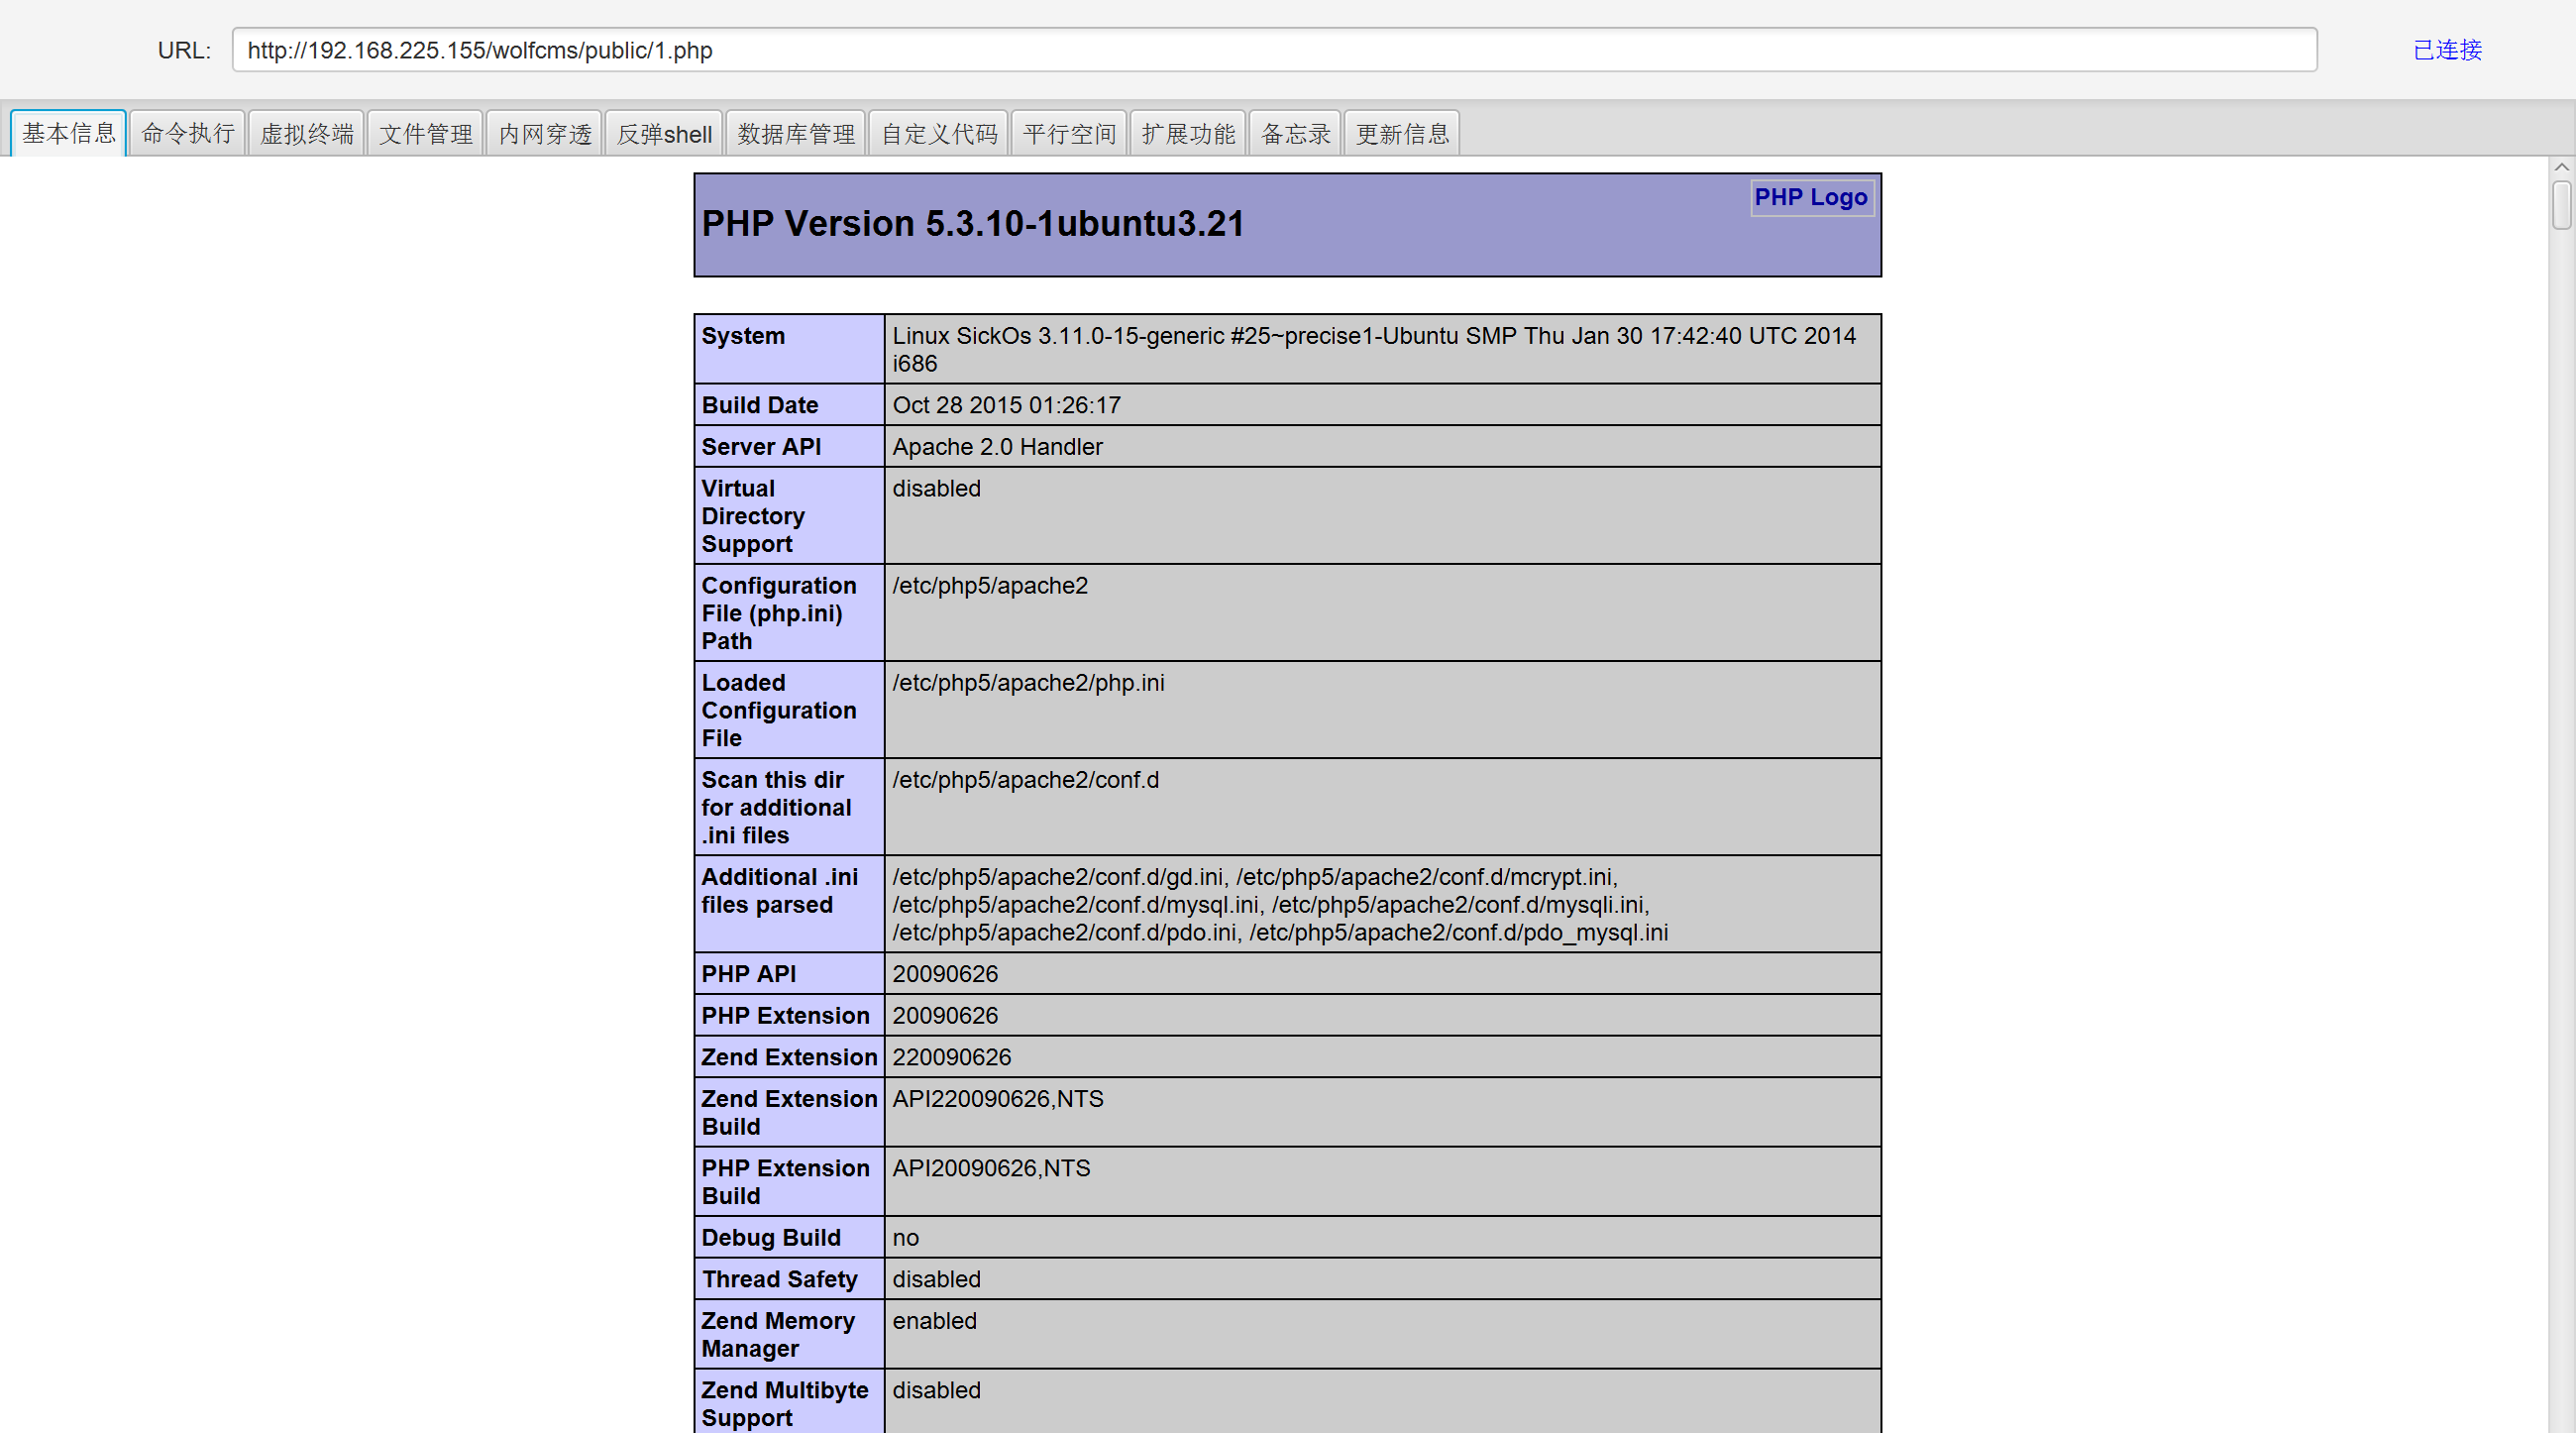Click the URL input field
2576x1433 pixels.
pyautogui.click(x=1274, y=50)
